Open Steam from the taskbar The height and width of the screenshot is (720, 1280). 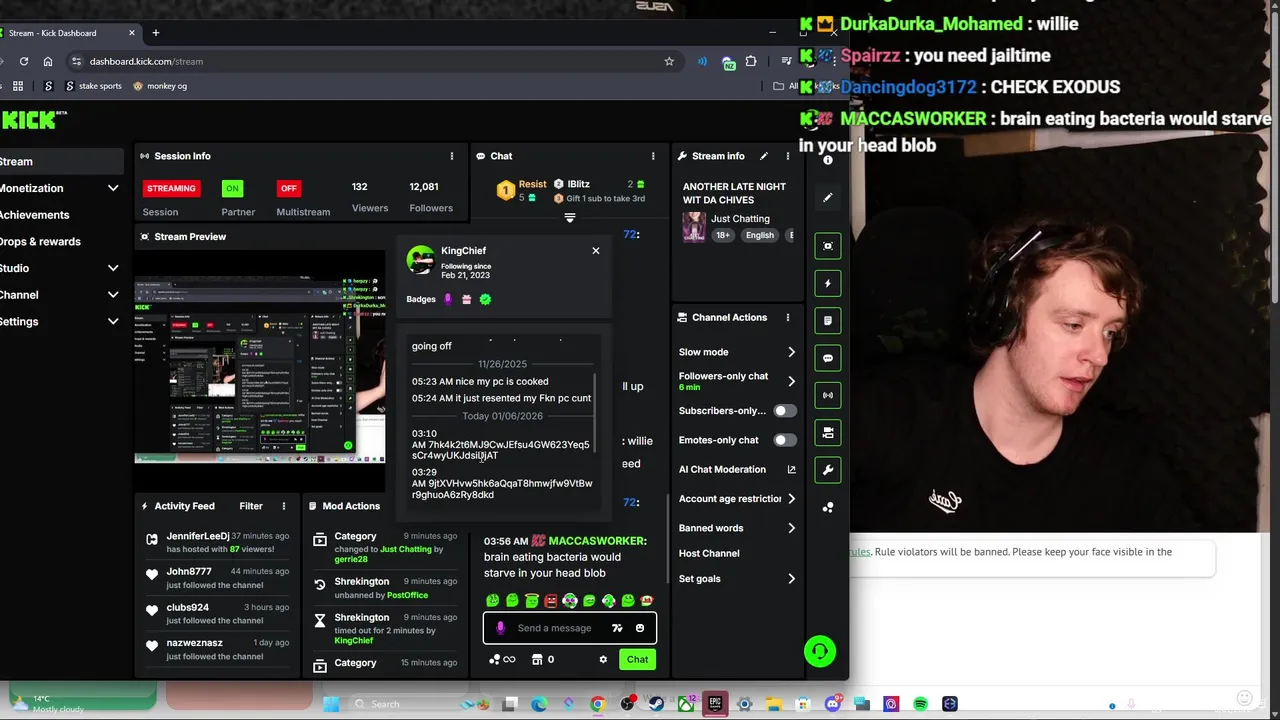(657, 704)
